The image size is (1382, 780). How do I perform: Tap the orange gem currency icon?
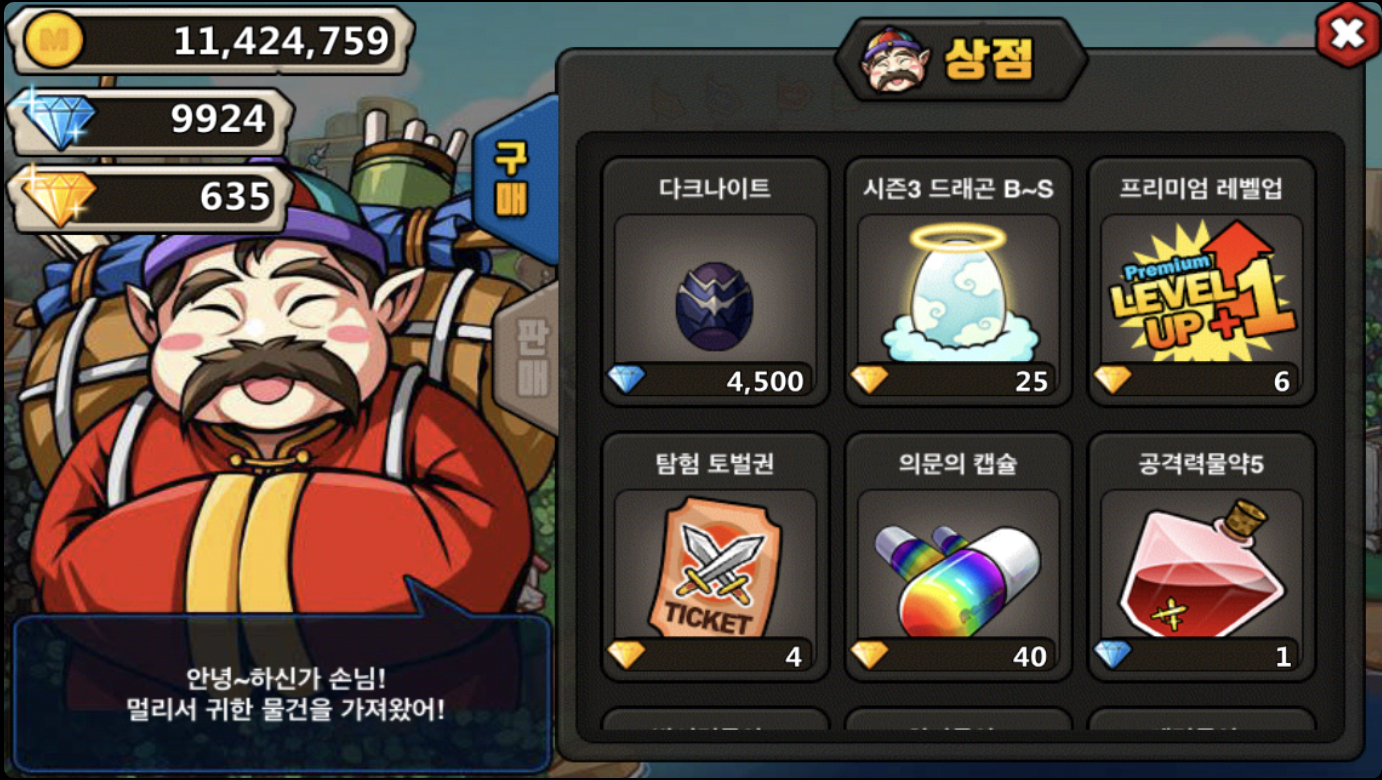pos(55,196)
